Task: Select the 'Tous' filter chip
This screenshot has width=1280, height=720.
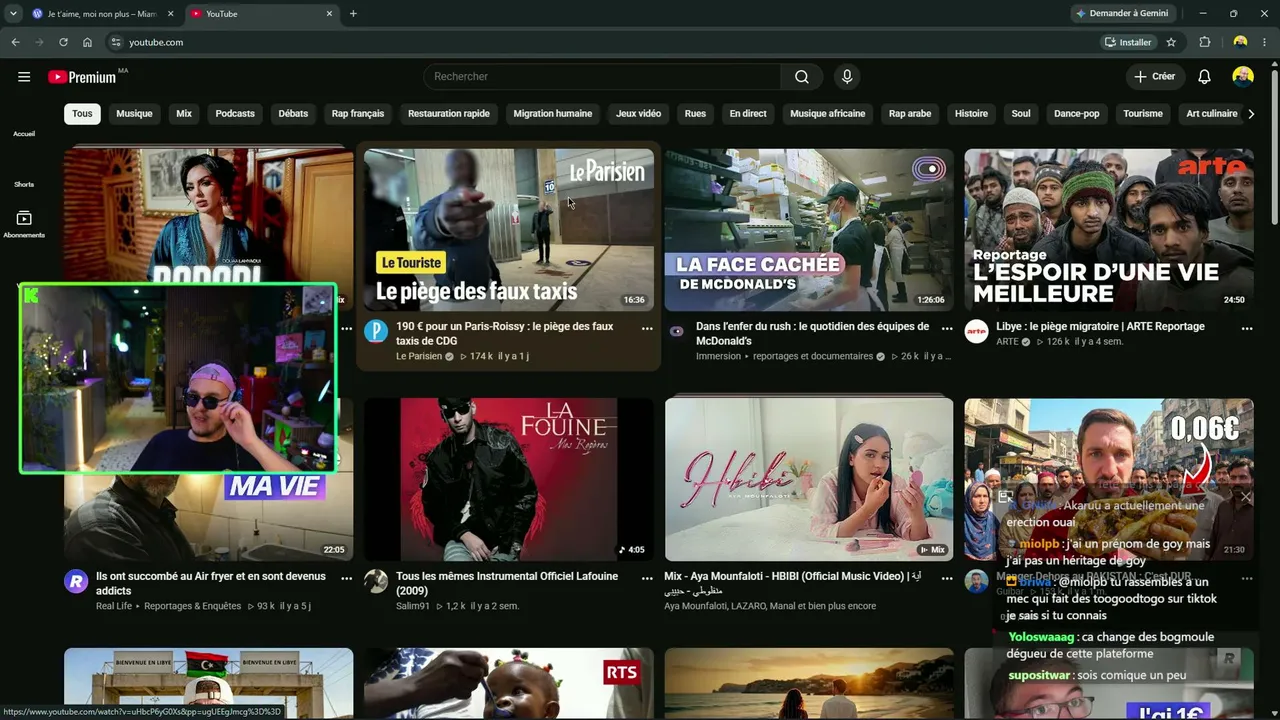Action: click(x=82, y=114)
